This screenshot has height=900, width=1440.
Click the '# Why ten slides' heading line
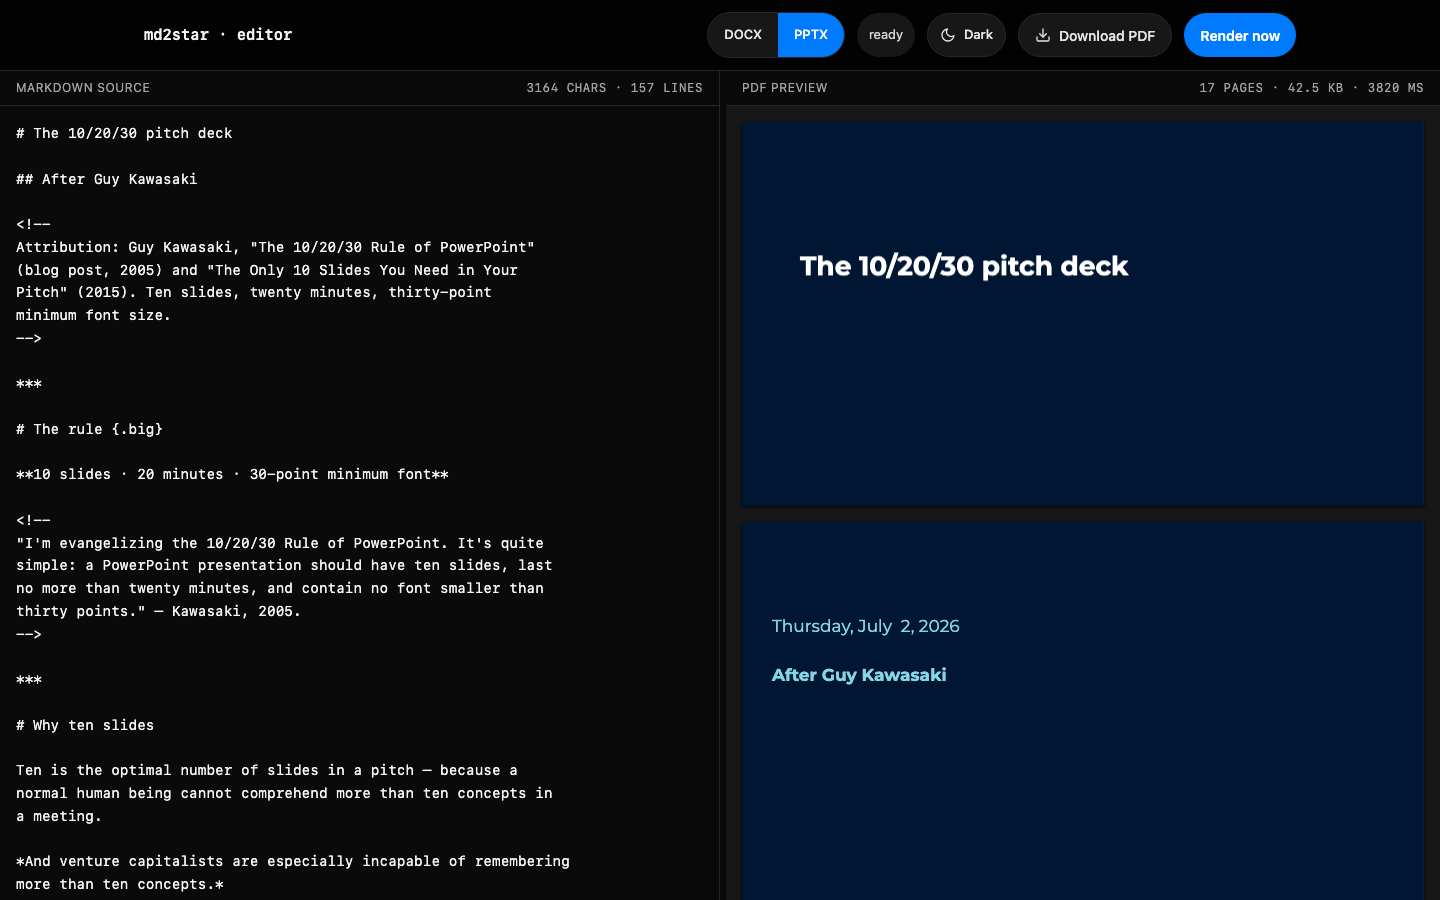(85, 725)
